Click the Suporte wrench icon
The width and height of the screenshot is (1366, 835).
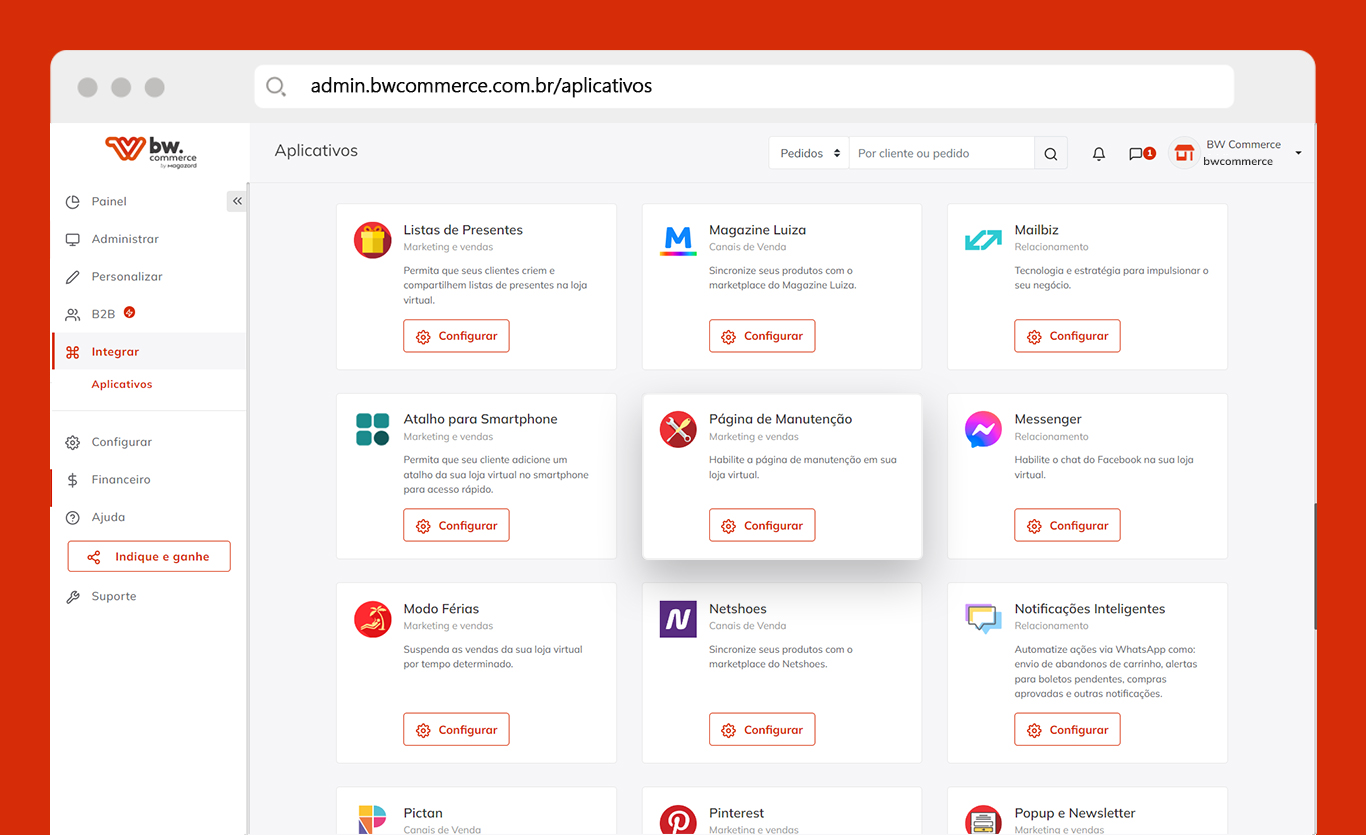[x=72, y=596]
